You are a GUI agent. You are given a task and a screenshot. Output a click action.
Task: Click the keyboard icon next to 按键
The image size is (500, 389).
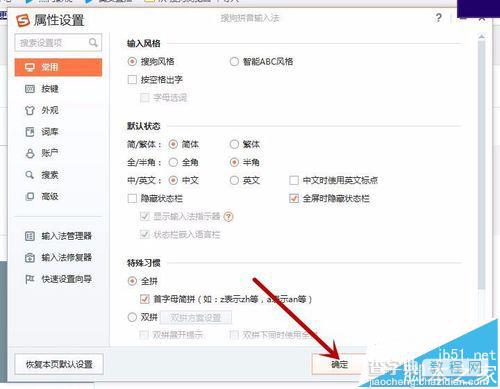click(30, 89)
